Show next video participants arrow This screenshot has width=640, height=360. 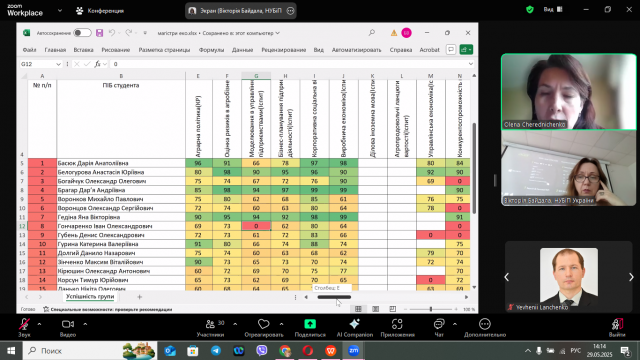click(x=631, y=277)
